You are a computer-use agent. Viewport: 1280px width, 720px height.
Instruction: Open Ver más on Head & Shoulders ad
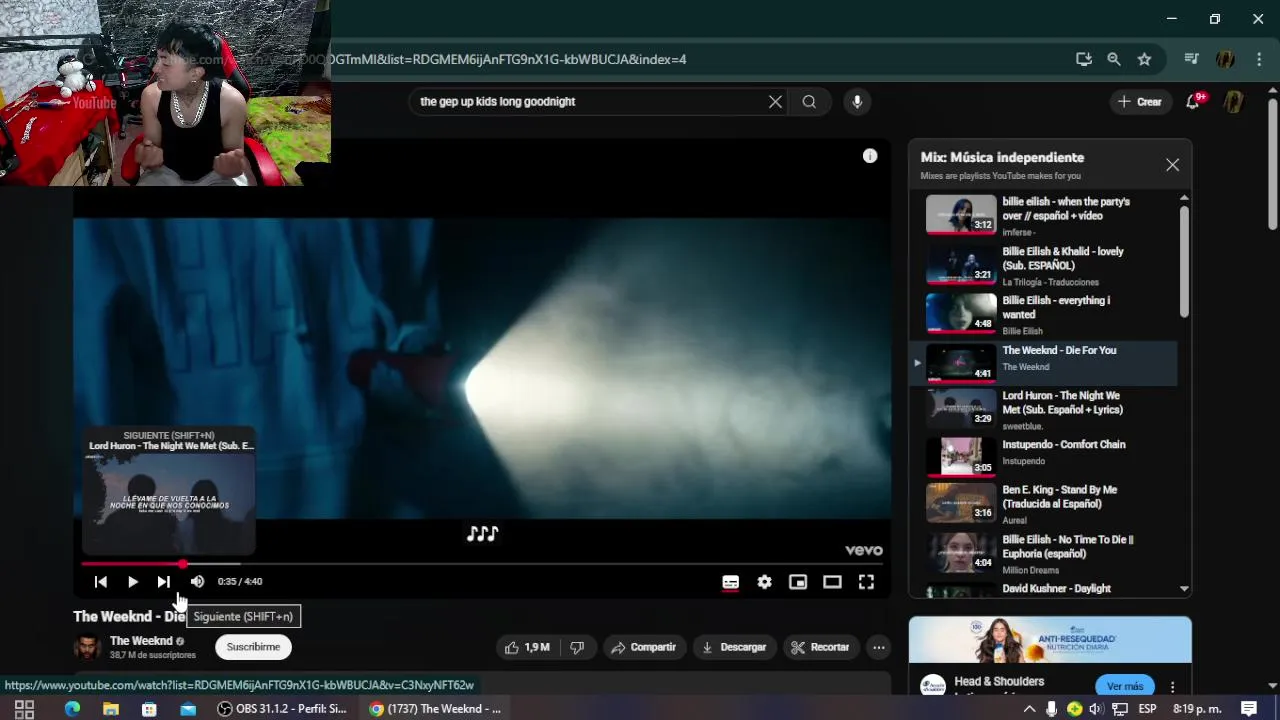point(1125,686)
